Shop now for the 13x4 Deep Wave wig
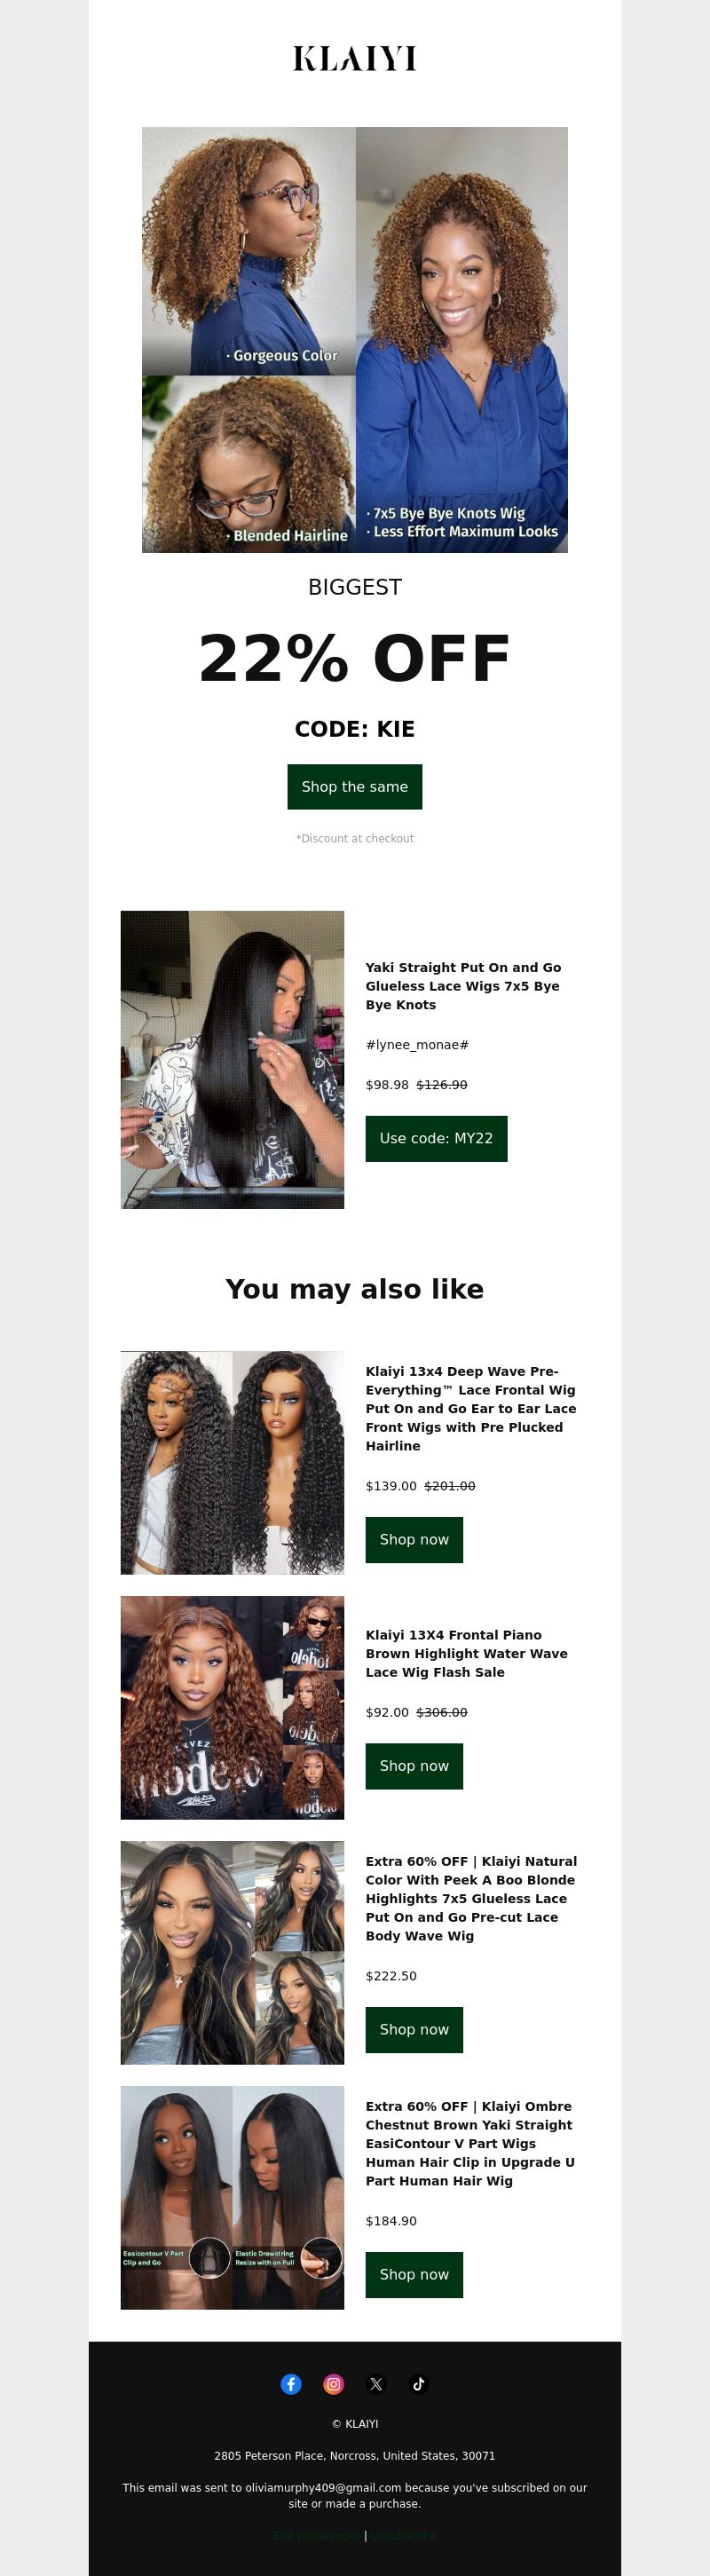Viewport: 710px width, 2576px height. [x=414, y=1540]
